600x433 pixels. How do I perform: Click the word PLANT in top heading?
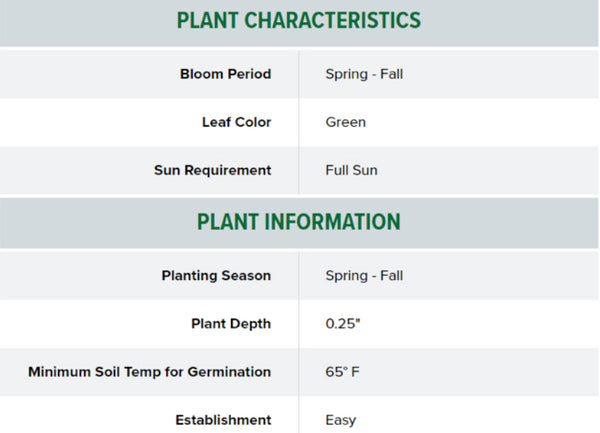(x=207, y=20)
